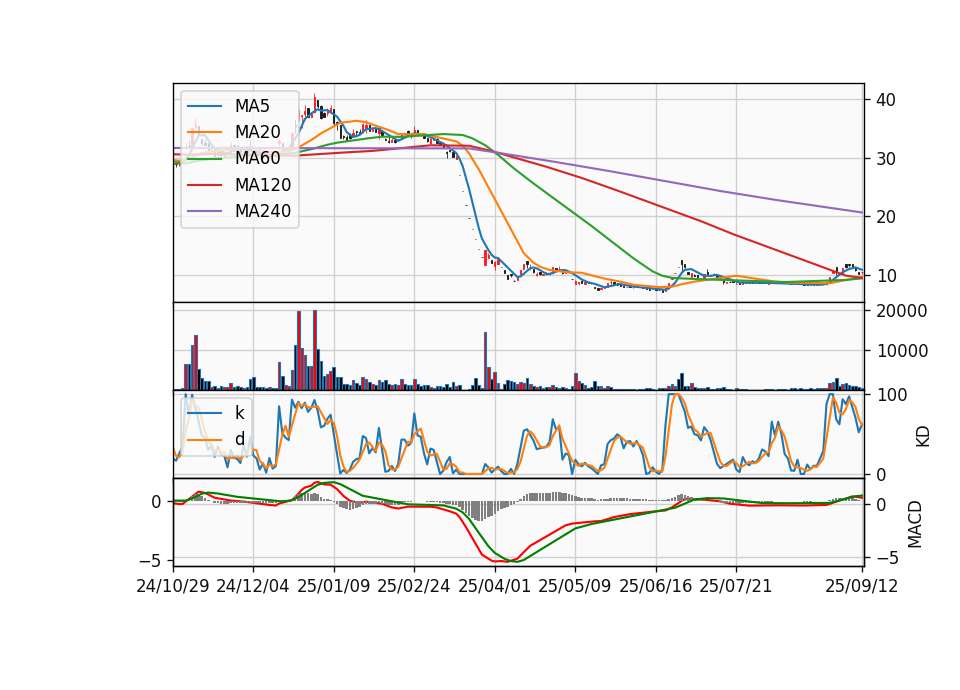This screenshot has height=690, width=960.
Task: Click the 25/02/24 date axis label
Action: pyautogui.click(x=414, y=586)
